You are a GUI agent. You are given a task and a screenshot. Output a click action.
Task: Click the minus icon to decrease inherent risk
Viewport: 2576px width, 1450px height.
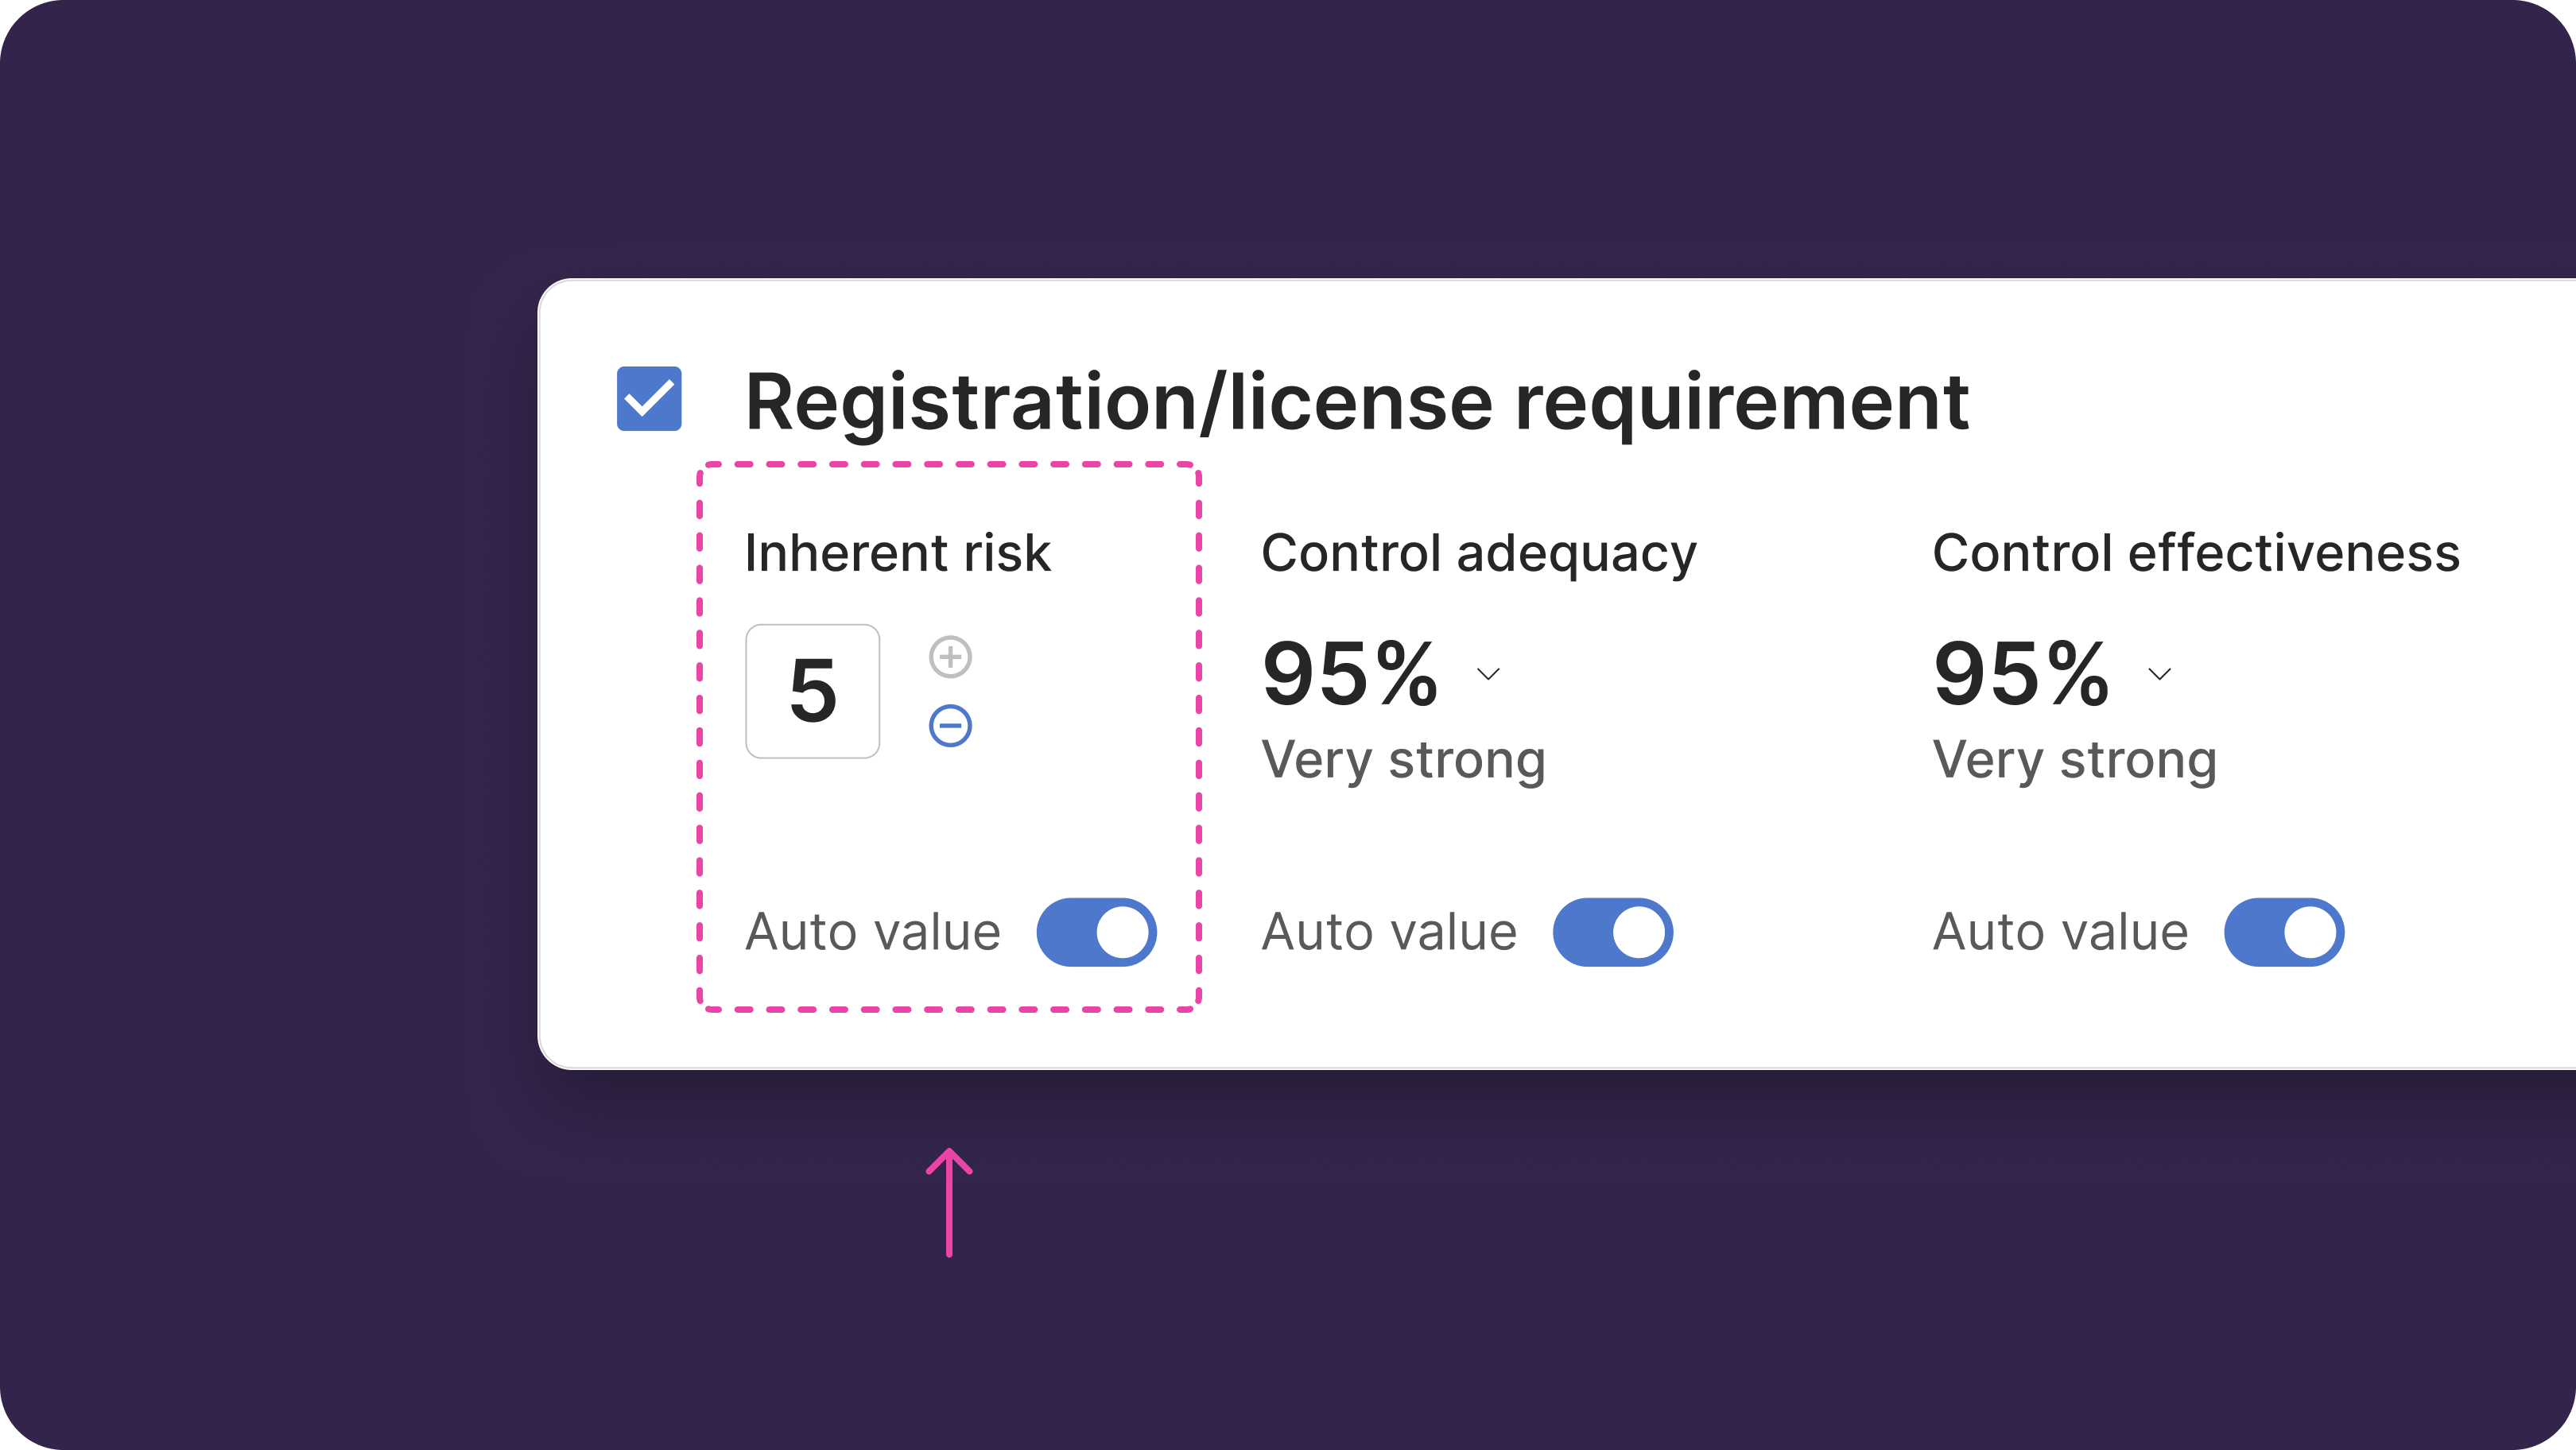pyautogui.click(x=950, y=726)
